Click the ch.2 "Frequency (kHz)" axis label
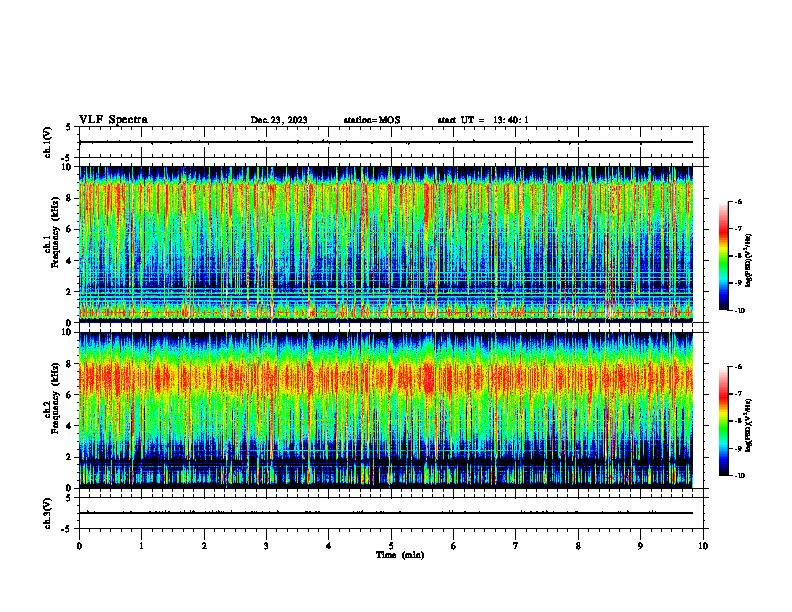The width and height of the screenshot is (792, 612). [55, 398]
